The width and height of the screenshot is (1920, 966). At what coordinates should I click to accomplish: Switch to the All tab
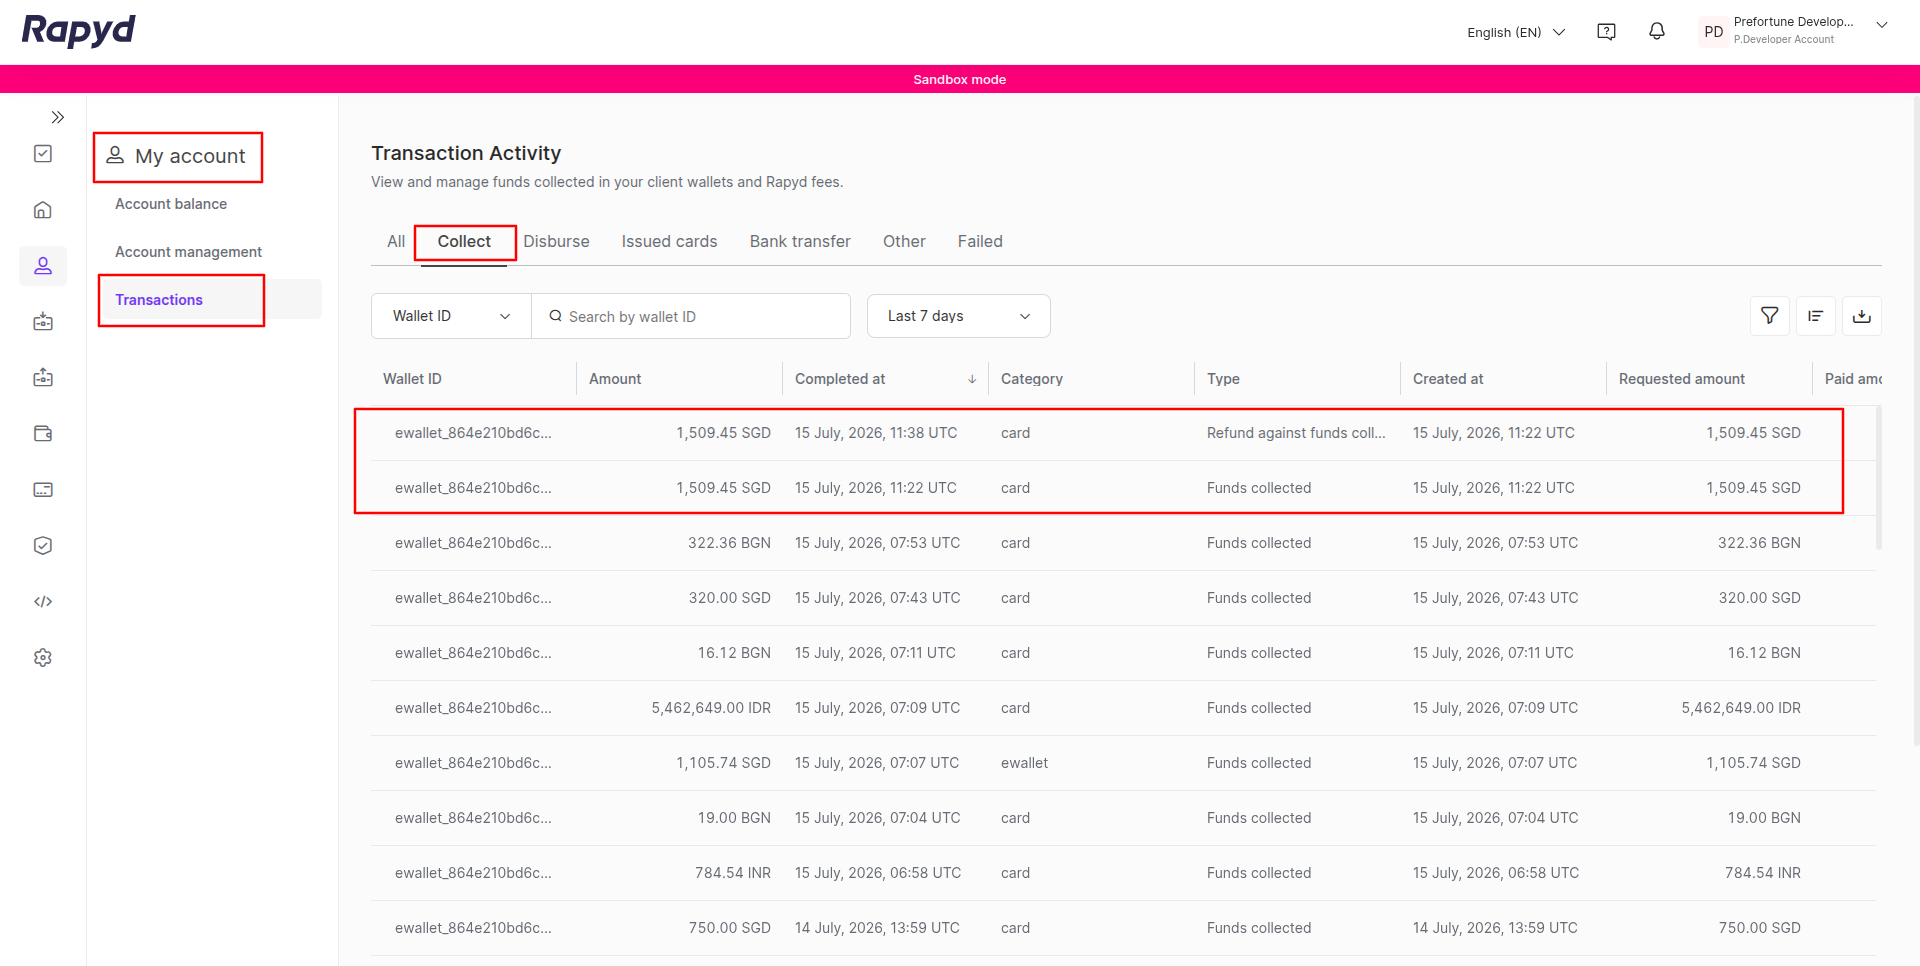(x=396, y=242)
